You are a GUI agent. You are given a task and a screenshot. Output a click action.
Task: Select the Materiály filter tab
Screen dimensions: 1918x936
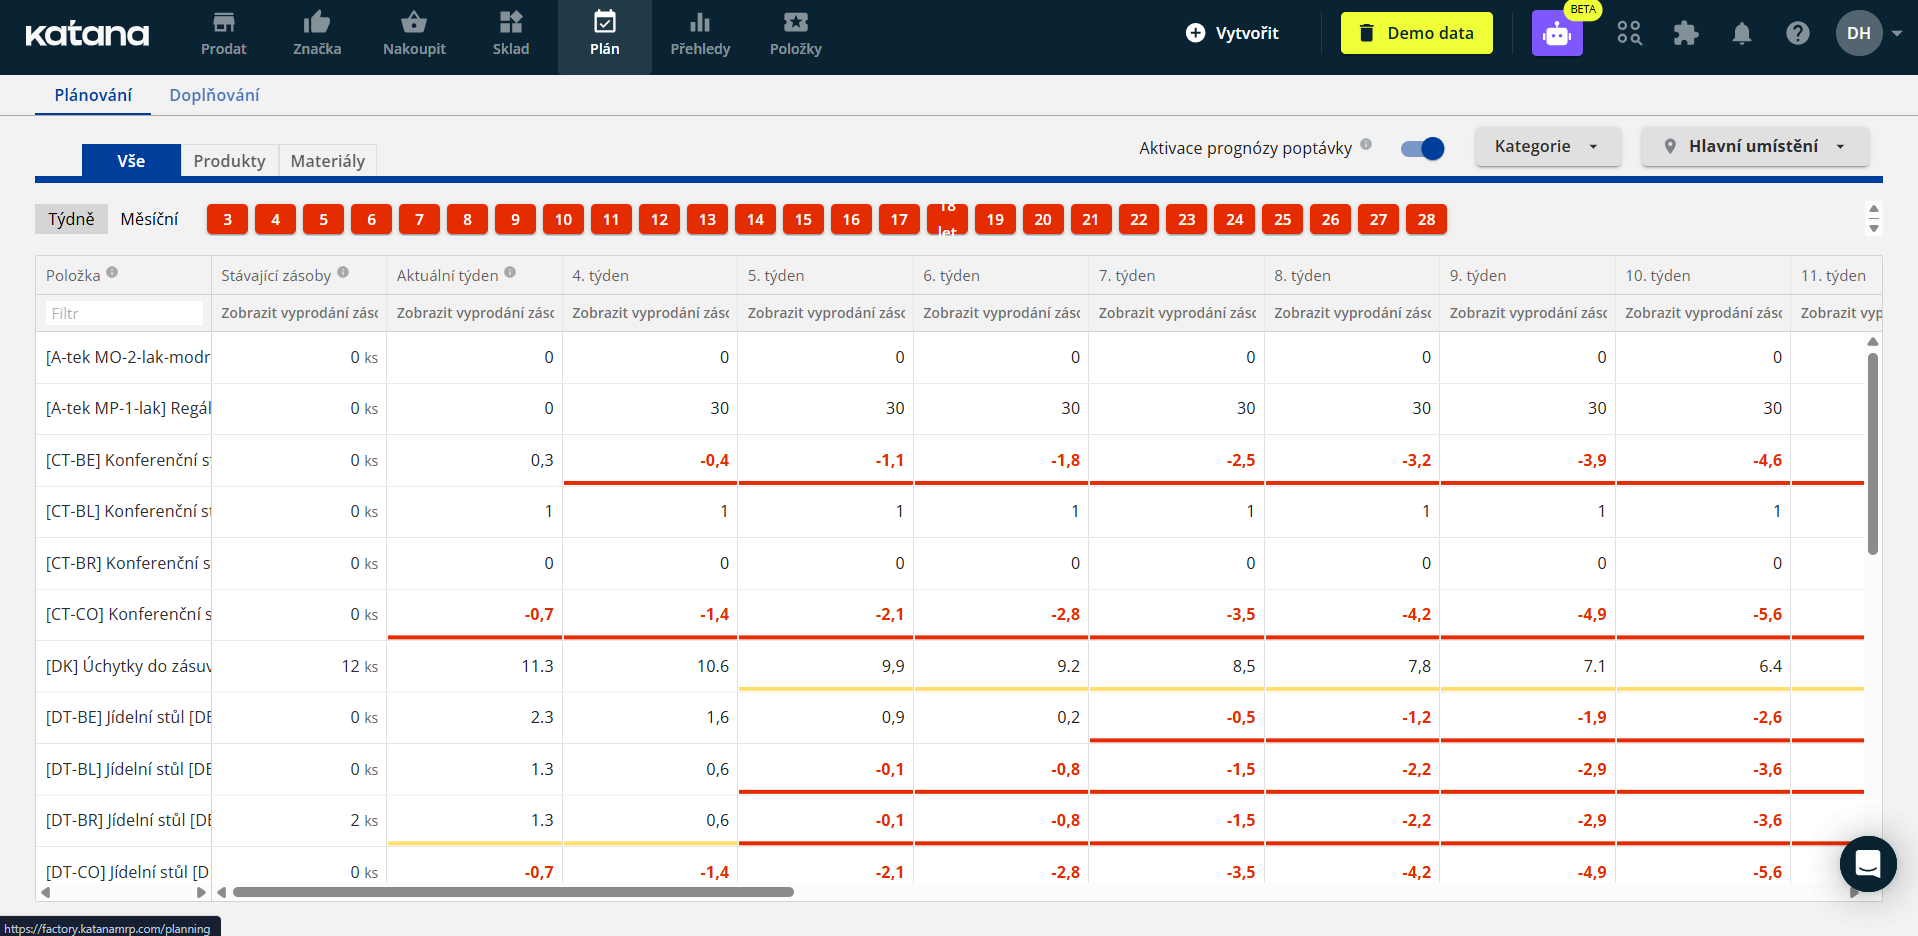(x=327, y=161)
